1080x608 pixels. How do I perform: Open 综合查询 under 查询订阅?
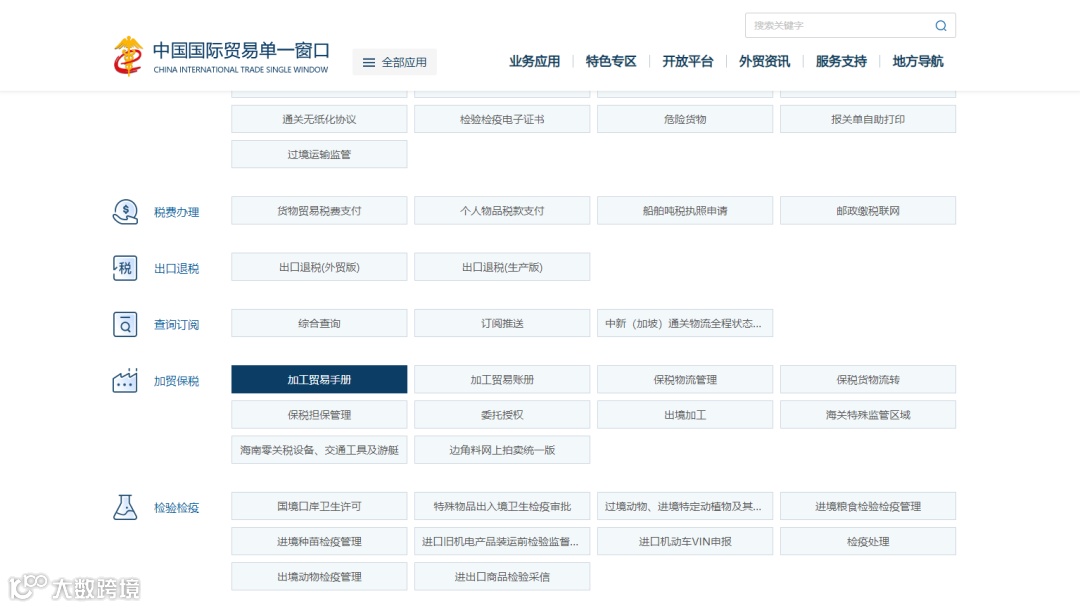[318, 322]
